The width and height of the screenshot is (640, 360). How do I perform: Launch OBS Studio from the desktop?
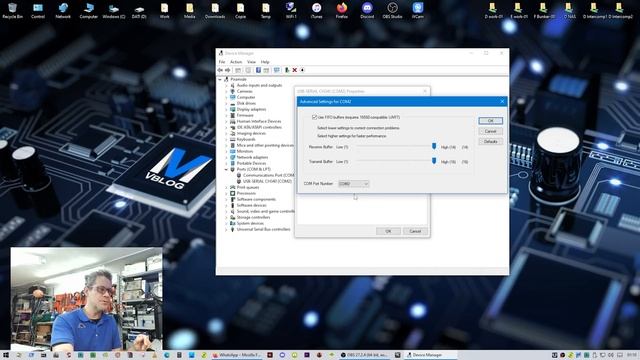pyautogui.click(x=392, y=11)
